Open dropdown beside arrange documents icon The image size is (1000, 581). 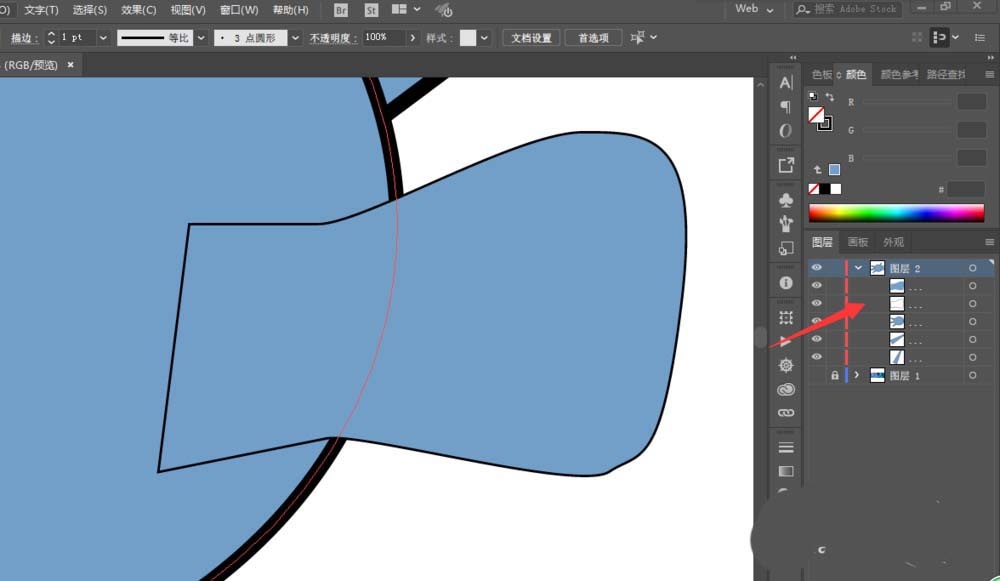tap(417, 9)
